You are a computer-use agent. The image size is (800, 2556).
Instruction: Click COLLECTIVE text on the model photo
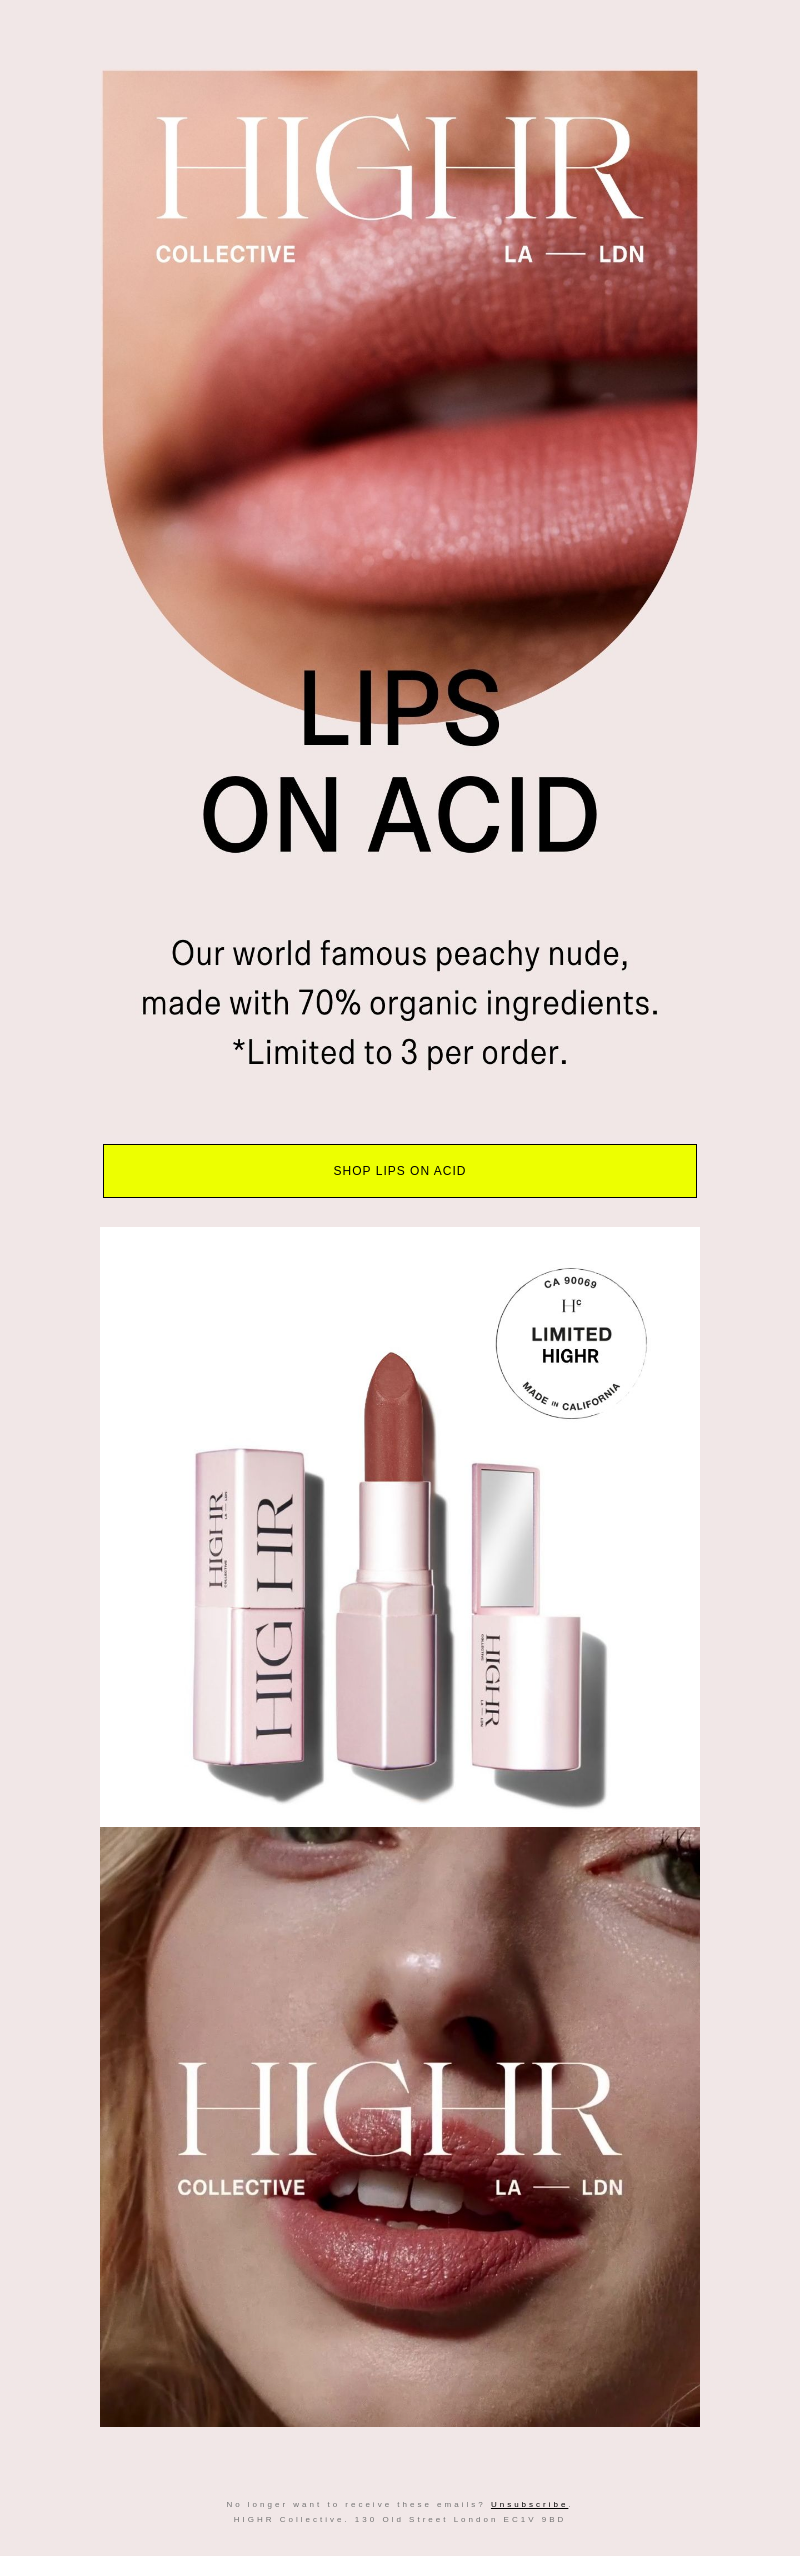241,2188
